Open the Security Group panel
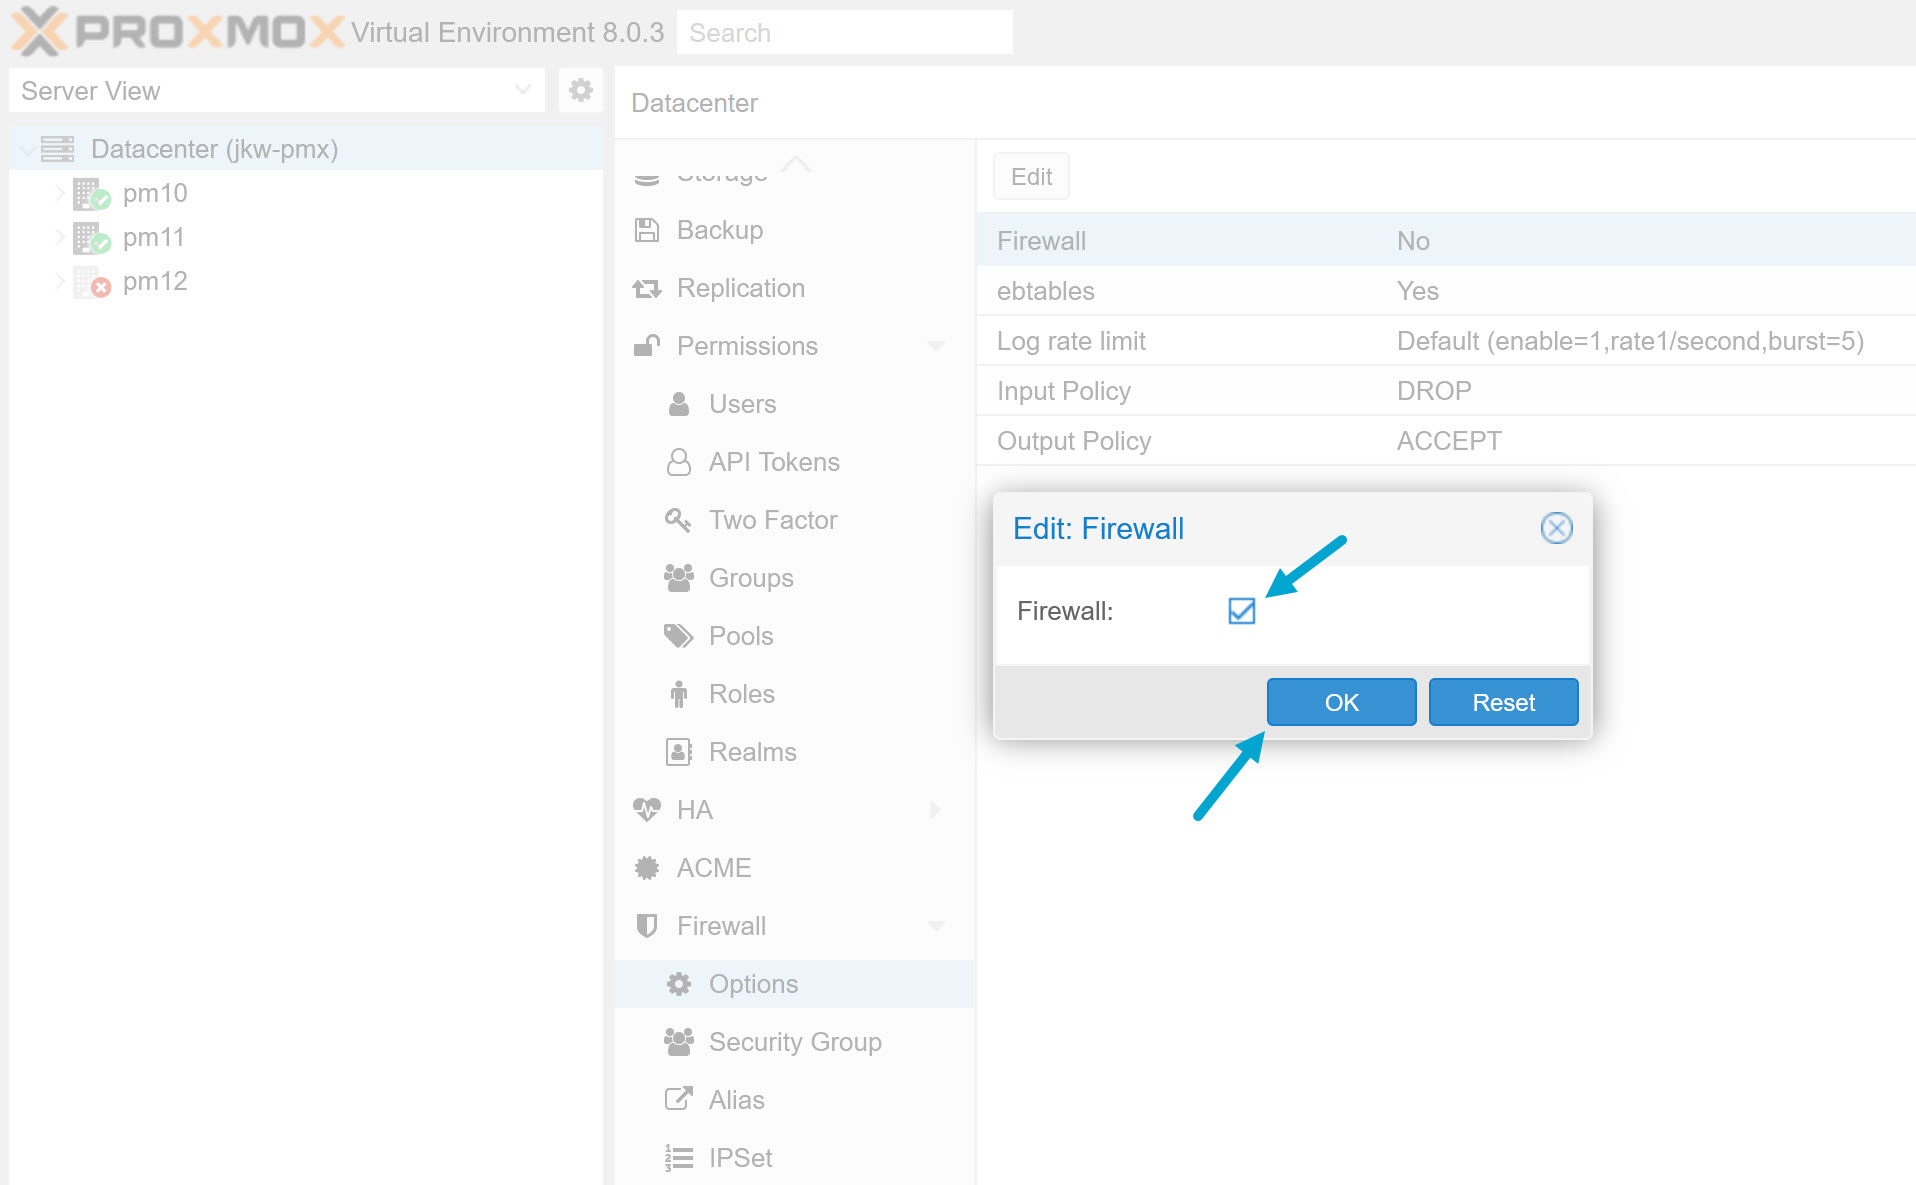 794,1041
